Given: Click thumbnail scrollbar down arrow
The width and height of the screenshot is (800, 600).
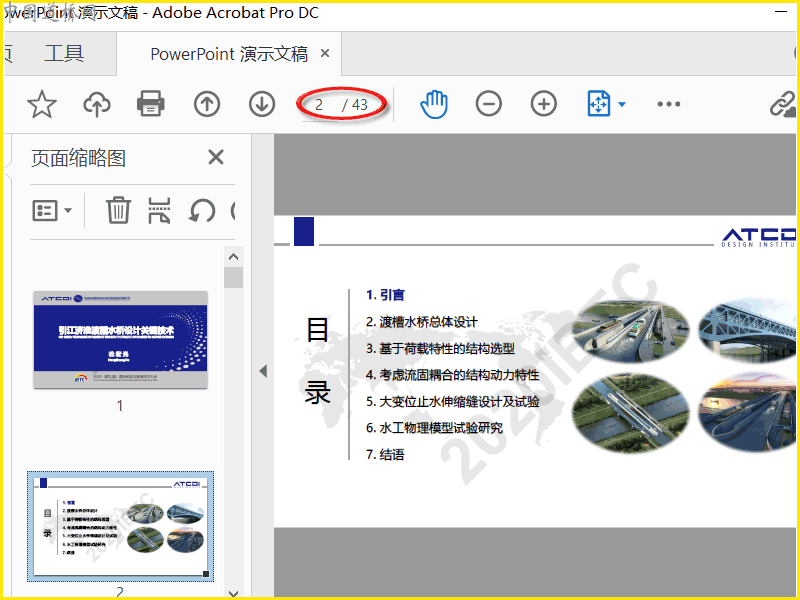Looking at the screenshot, I should click(x=233, y=593).
